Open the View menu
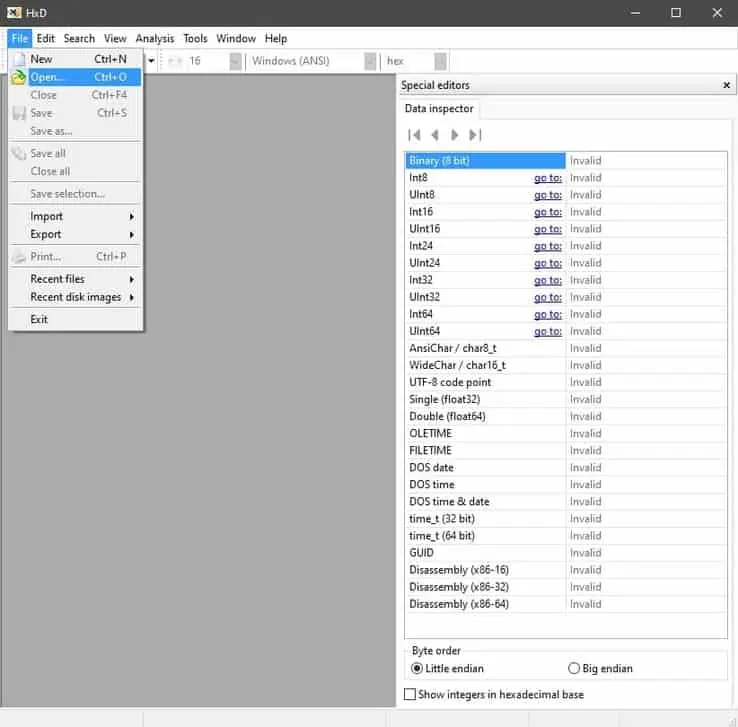 point(115,39)
